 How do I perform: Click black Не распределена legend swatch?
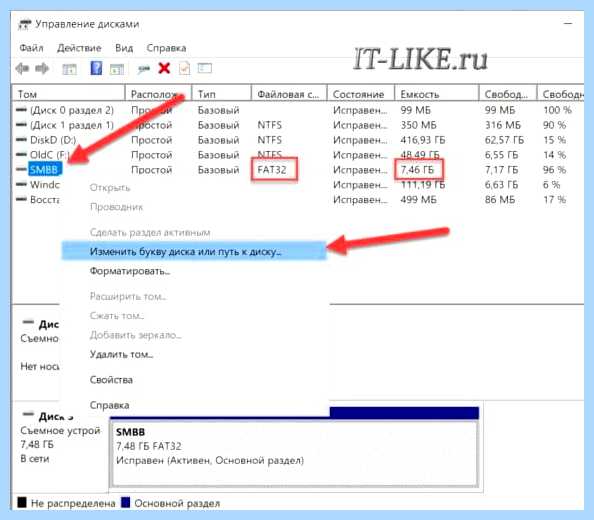[x=22, y=503]
